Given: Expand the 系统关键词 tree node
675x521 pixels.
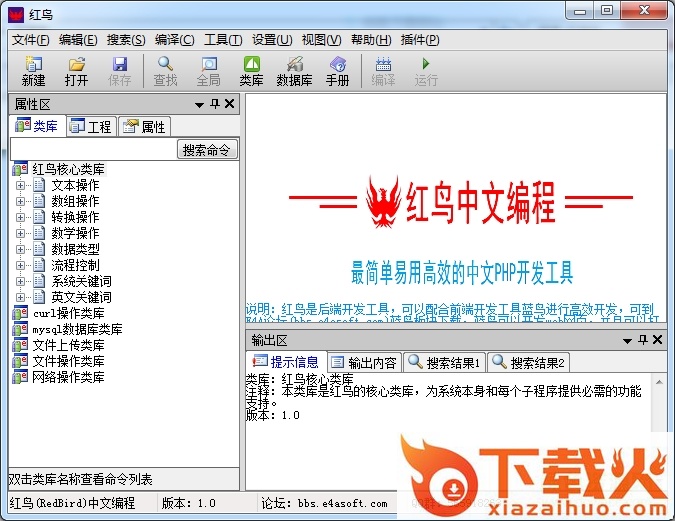Looking at the screenshot, I should pos(20,281).
